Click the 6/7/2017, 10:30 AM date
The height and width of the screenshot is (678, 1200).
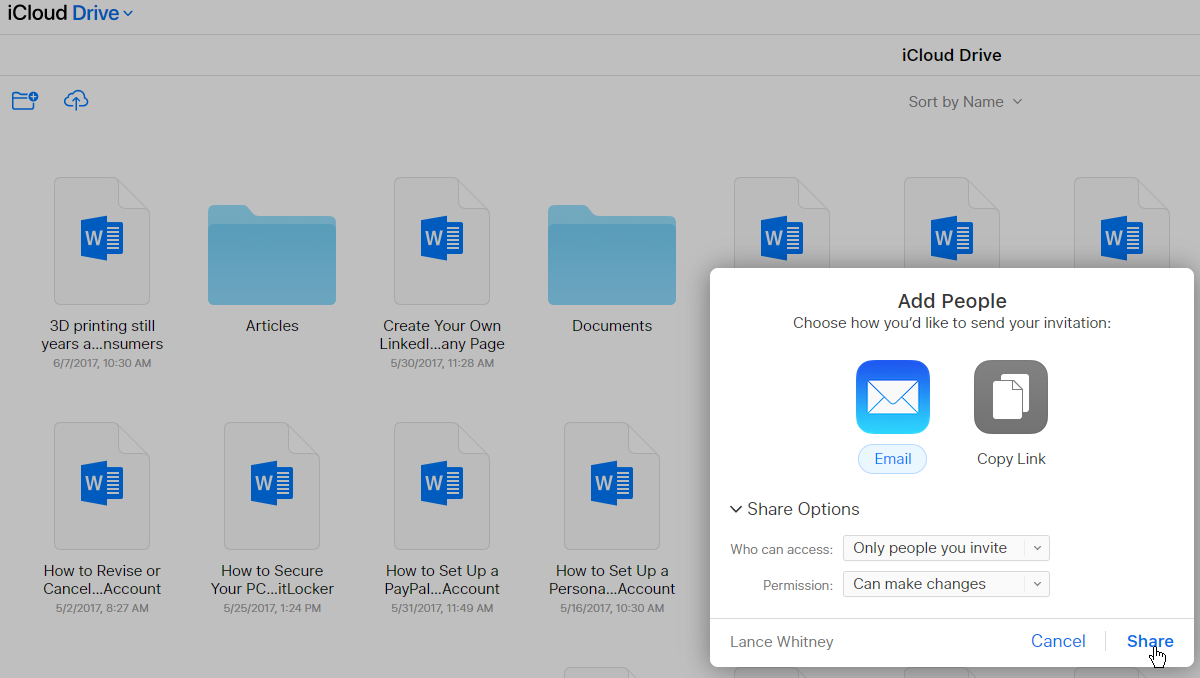point(102,363)
